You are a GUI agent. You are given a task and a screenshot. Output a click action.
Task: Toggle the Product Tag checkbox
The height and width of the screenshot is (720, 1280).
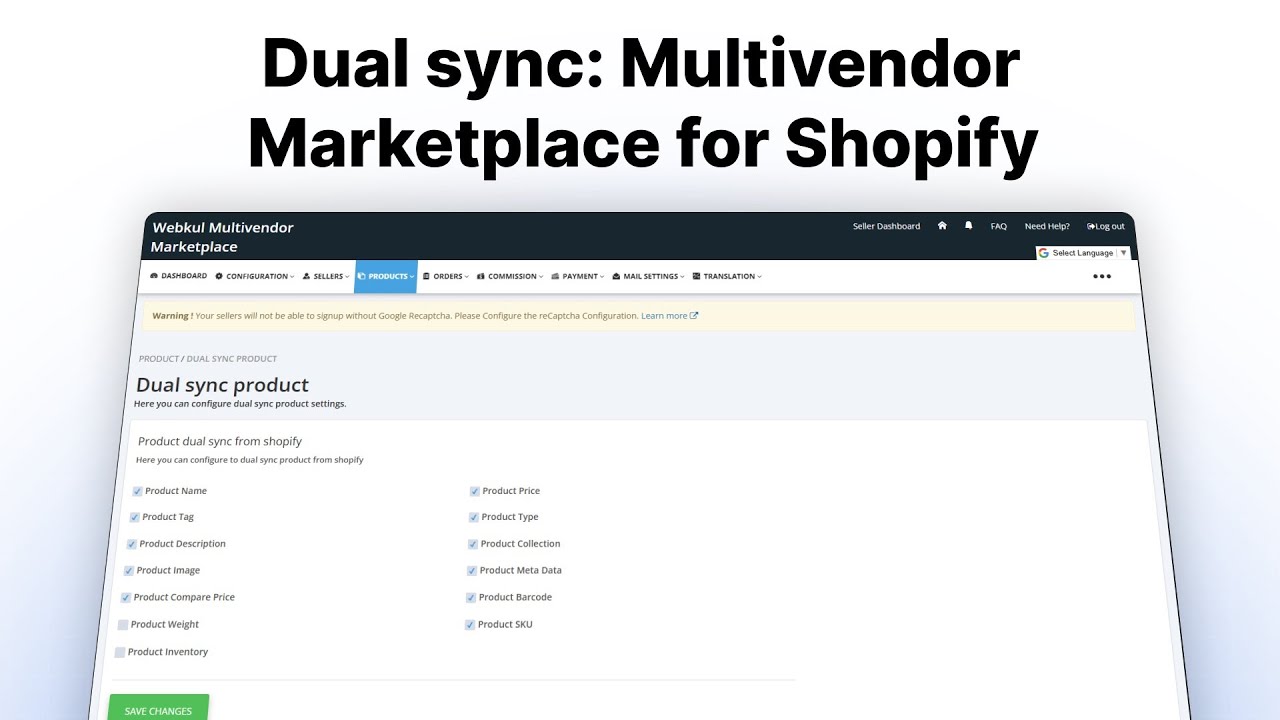pos(135,517)
